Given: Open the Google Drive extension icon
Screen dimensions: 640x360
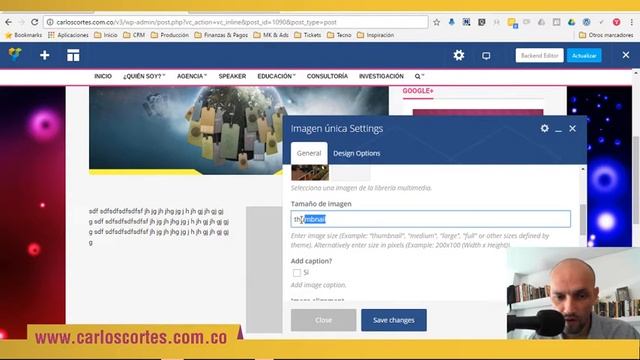Looking at the screenshot, I should click(x=571, y=22).
